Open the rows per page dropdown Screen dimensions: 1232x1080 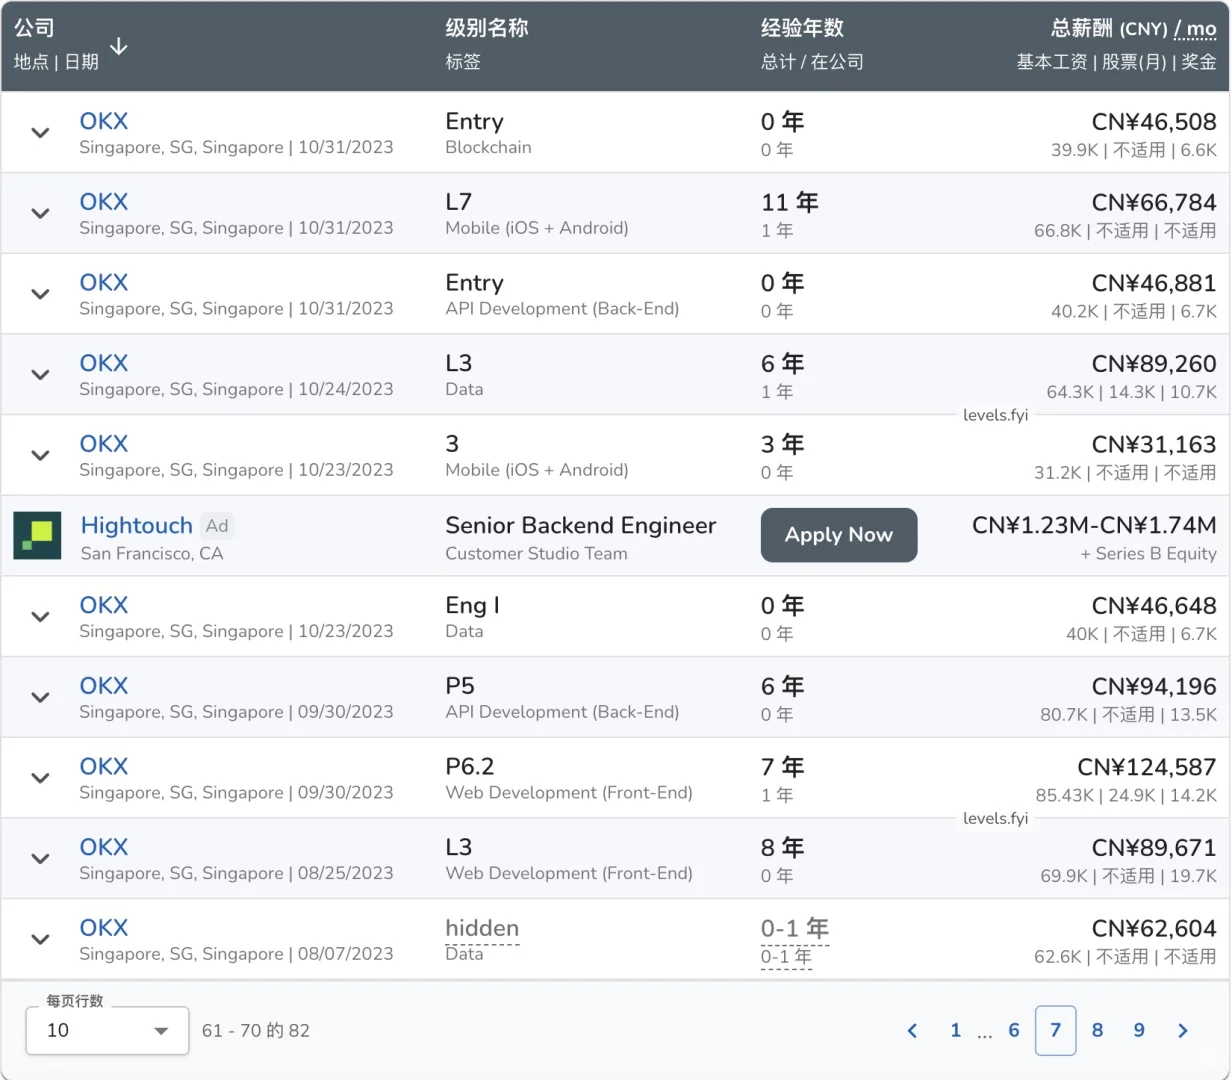point(107,1030)
